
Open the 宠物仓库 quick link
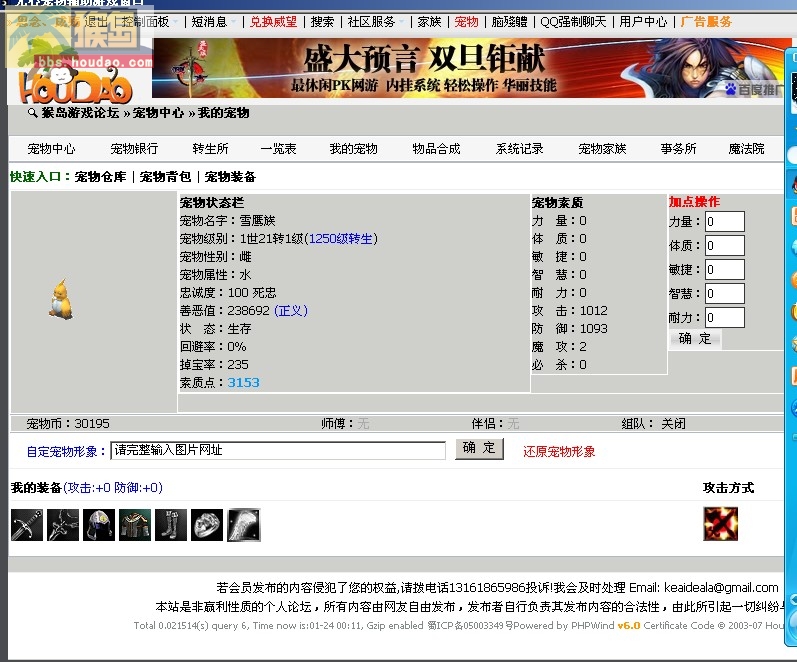100,177
